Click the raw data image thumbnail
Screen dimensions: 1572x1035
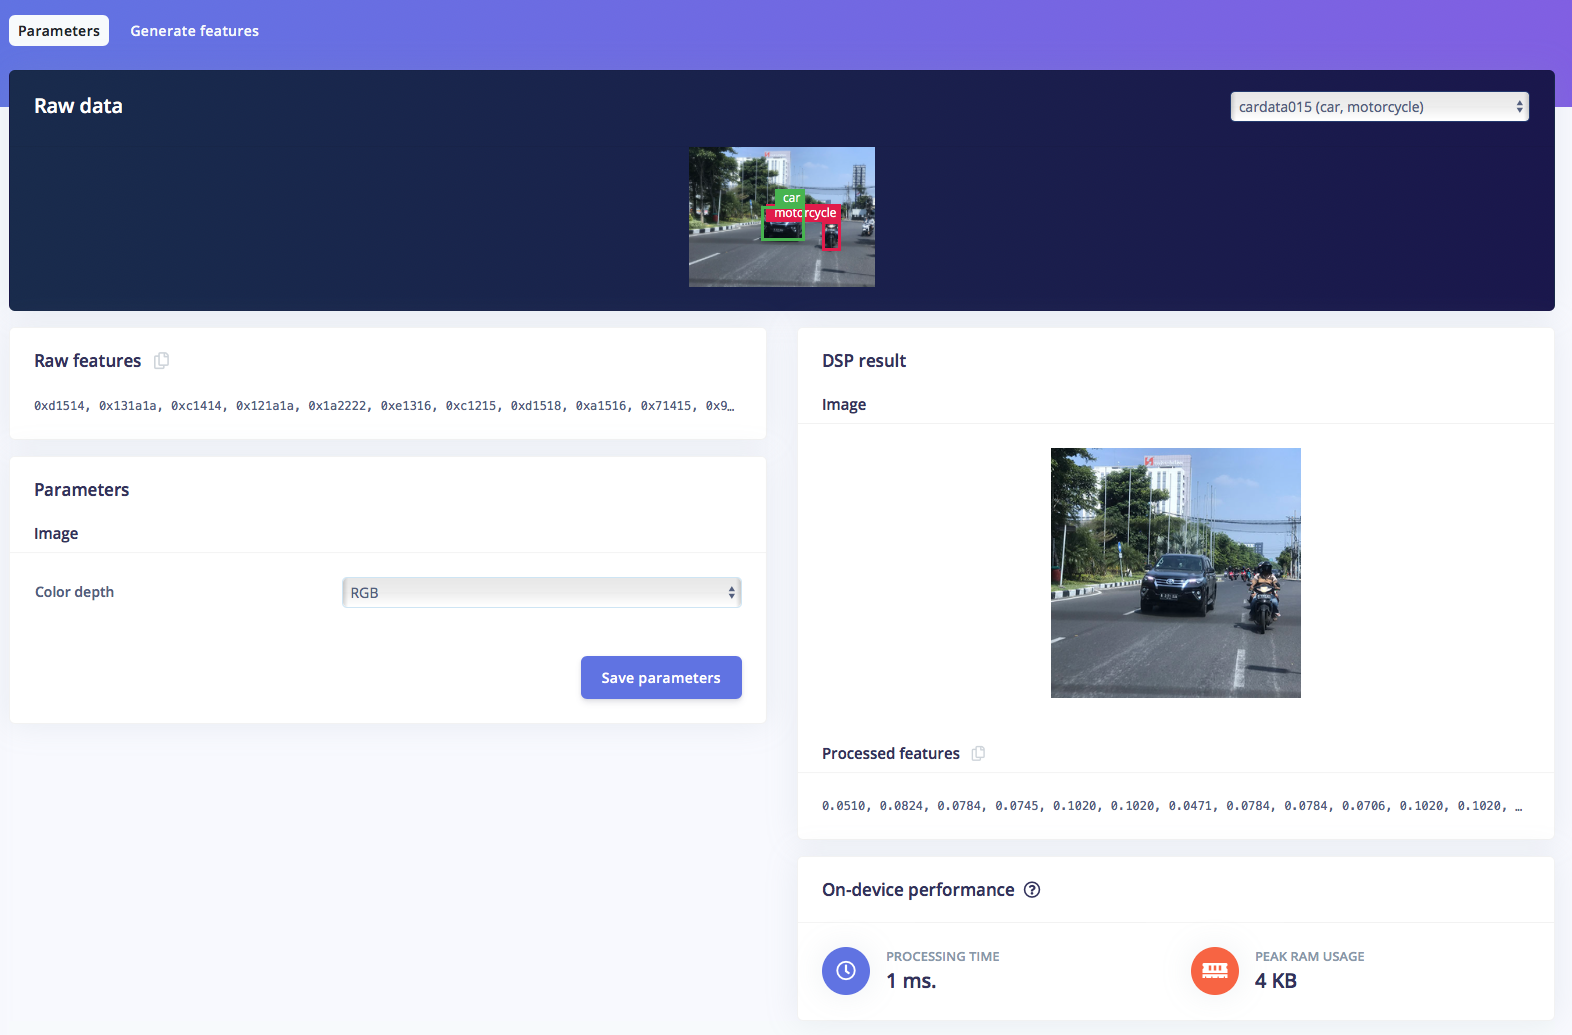[x=730, y=260]
